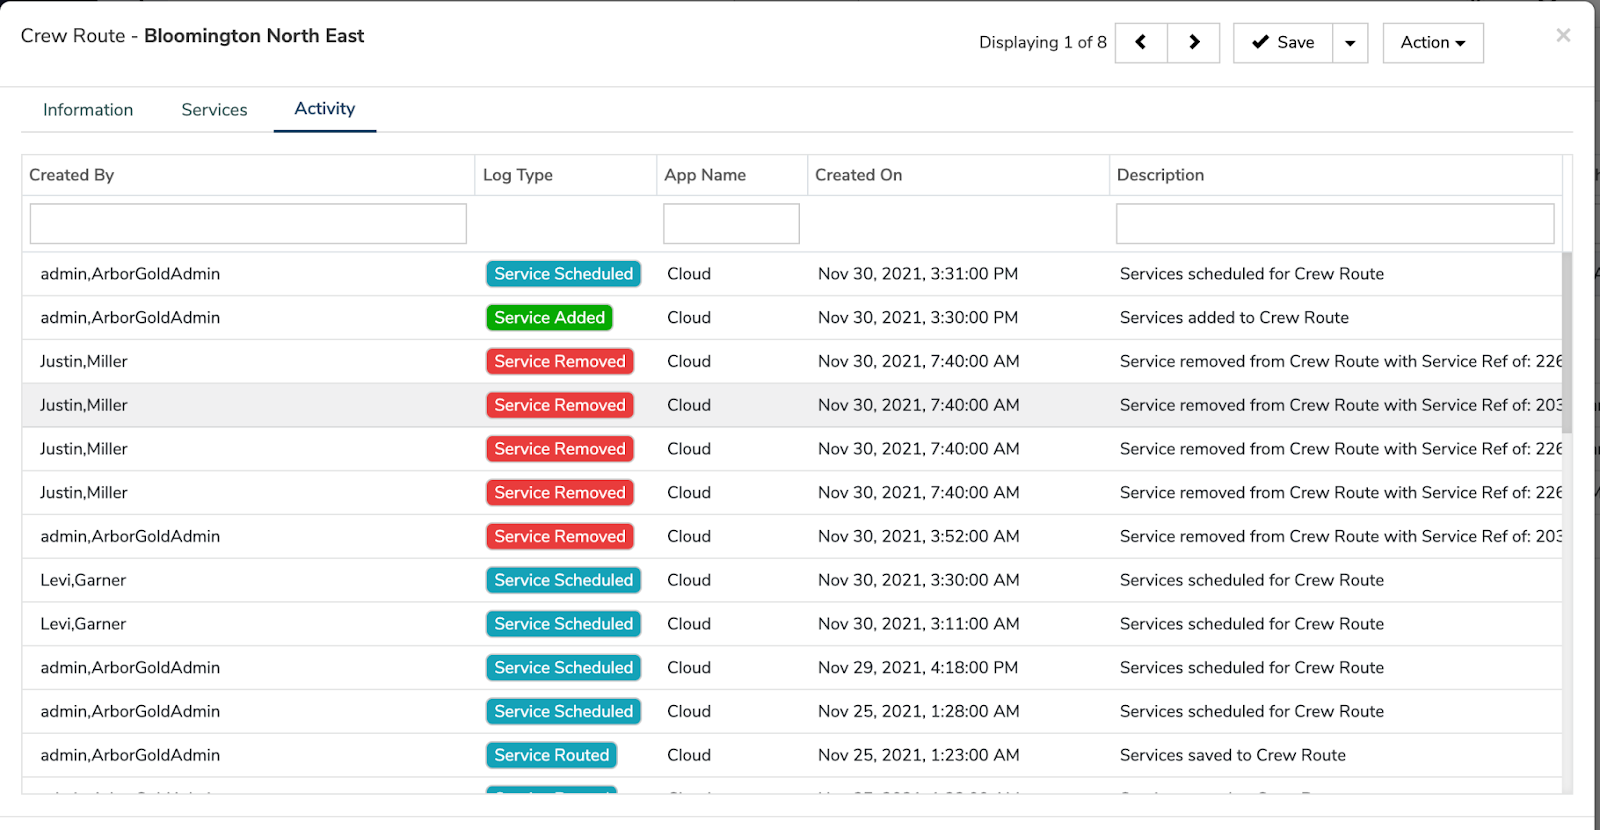Click the date Nov 30, 2021, 3:30:00 PM
Image resolution: width=1600 pixels, height=830 pixels.
click(x=918, y=318)
